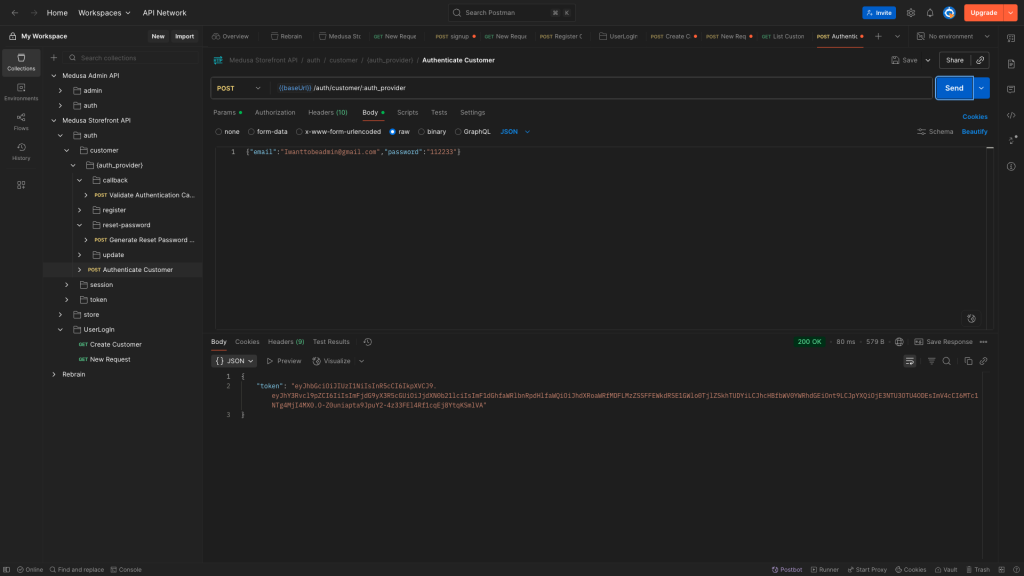Open the settings gear icon

(910, 12)
